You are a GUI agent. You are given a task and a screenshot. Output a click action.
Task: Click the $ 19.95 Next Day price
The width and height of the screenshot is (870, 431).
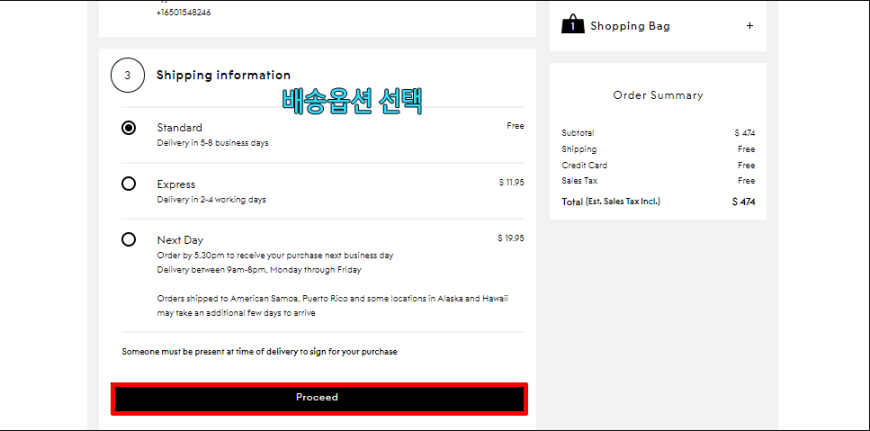coord(510,239)
